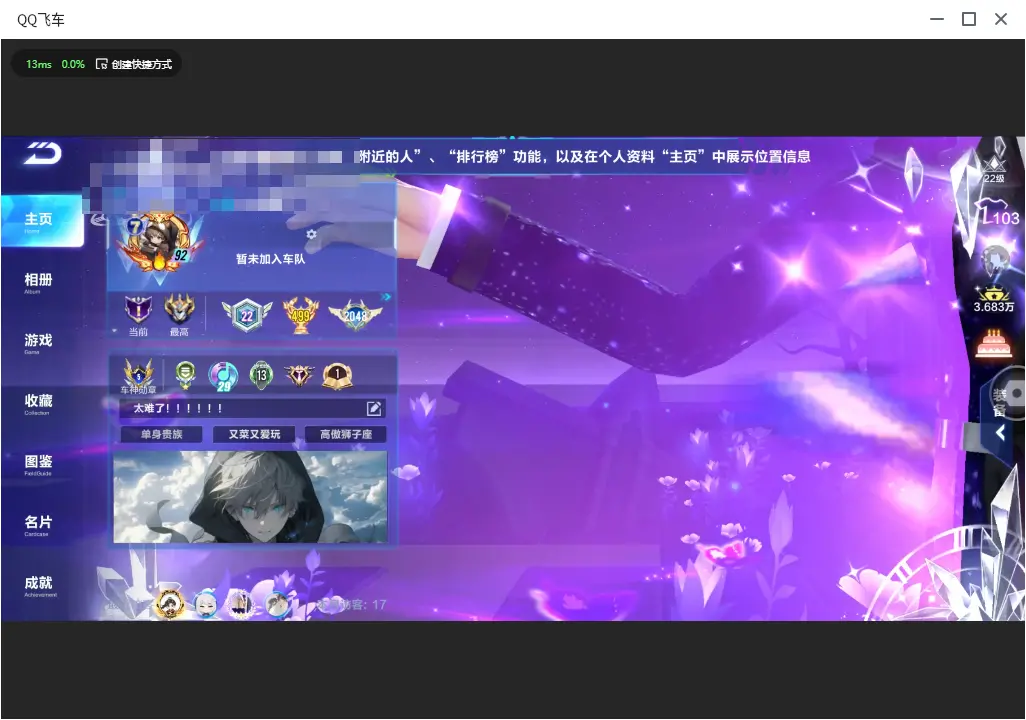The height and width of the screenshot is (720, 1026).
Task: Select the 又菜又爱玩 tag
Action: (254, 435)
